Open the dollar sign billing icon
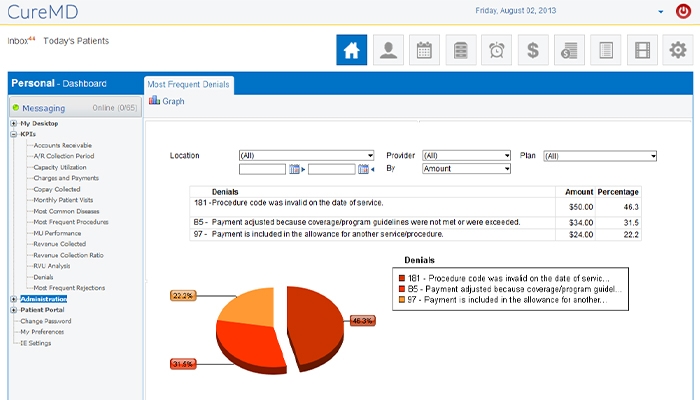The image size is (700, 400). click(533, 49)
